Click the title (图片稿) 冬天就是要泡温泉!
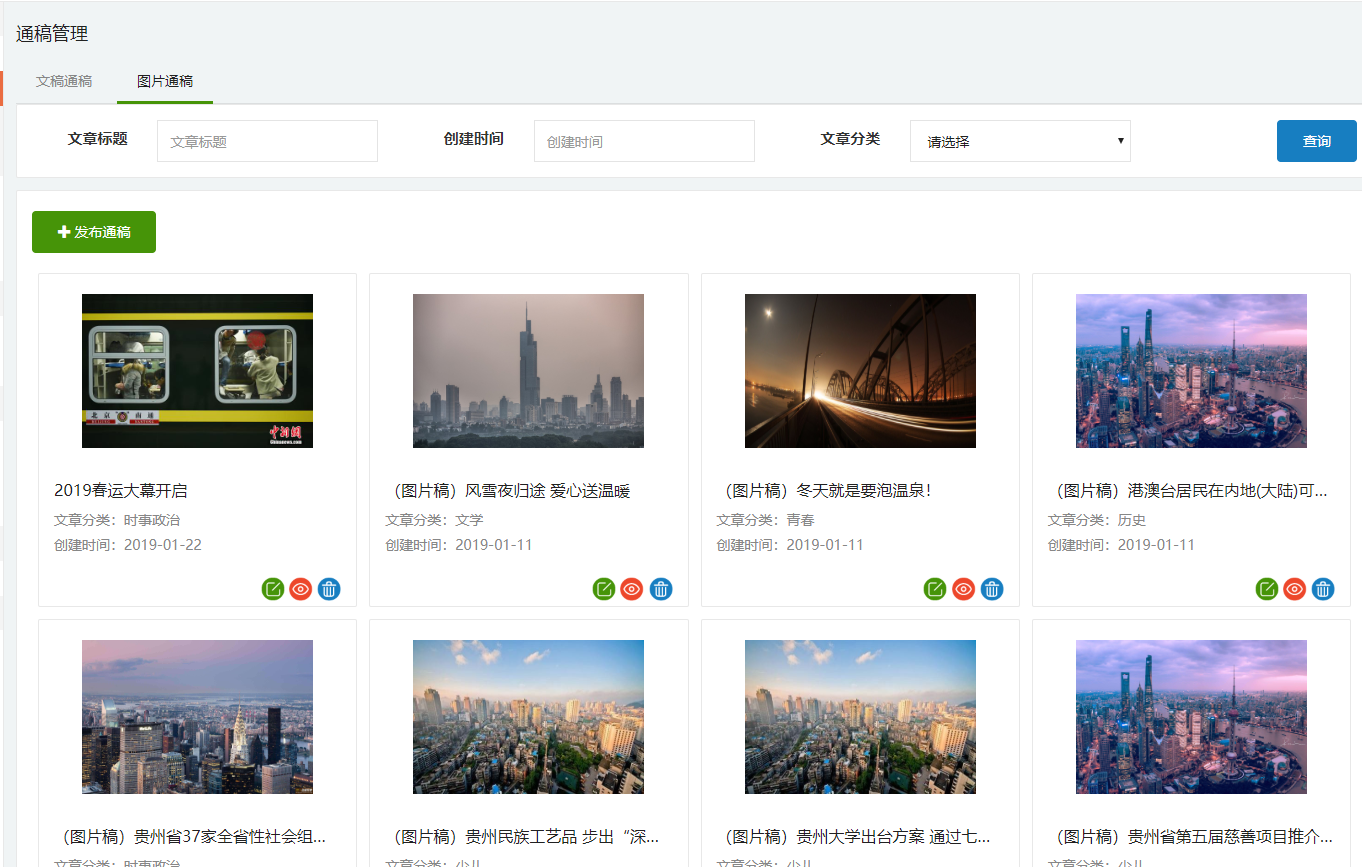Screen dimensions: 1362x867 tap(825, 491)
